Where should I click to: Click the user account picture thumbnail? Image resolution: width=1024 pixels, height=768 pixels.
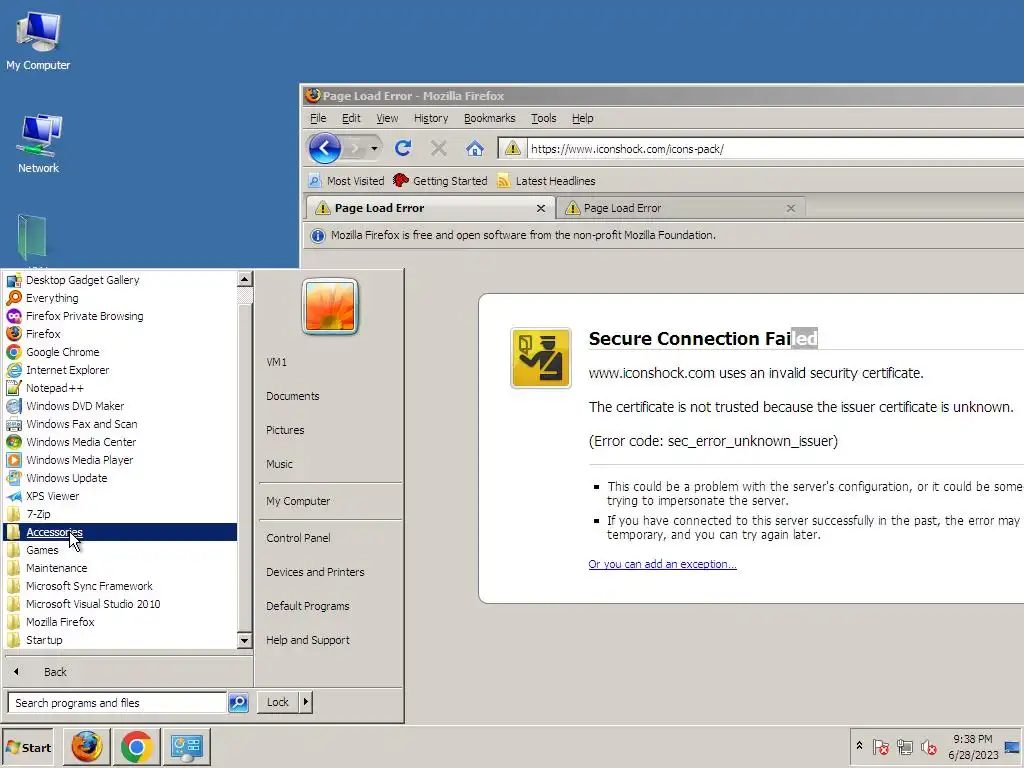tap(330, 306)
